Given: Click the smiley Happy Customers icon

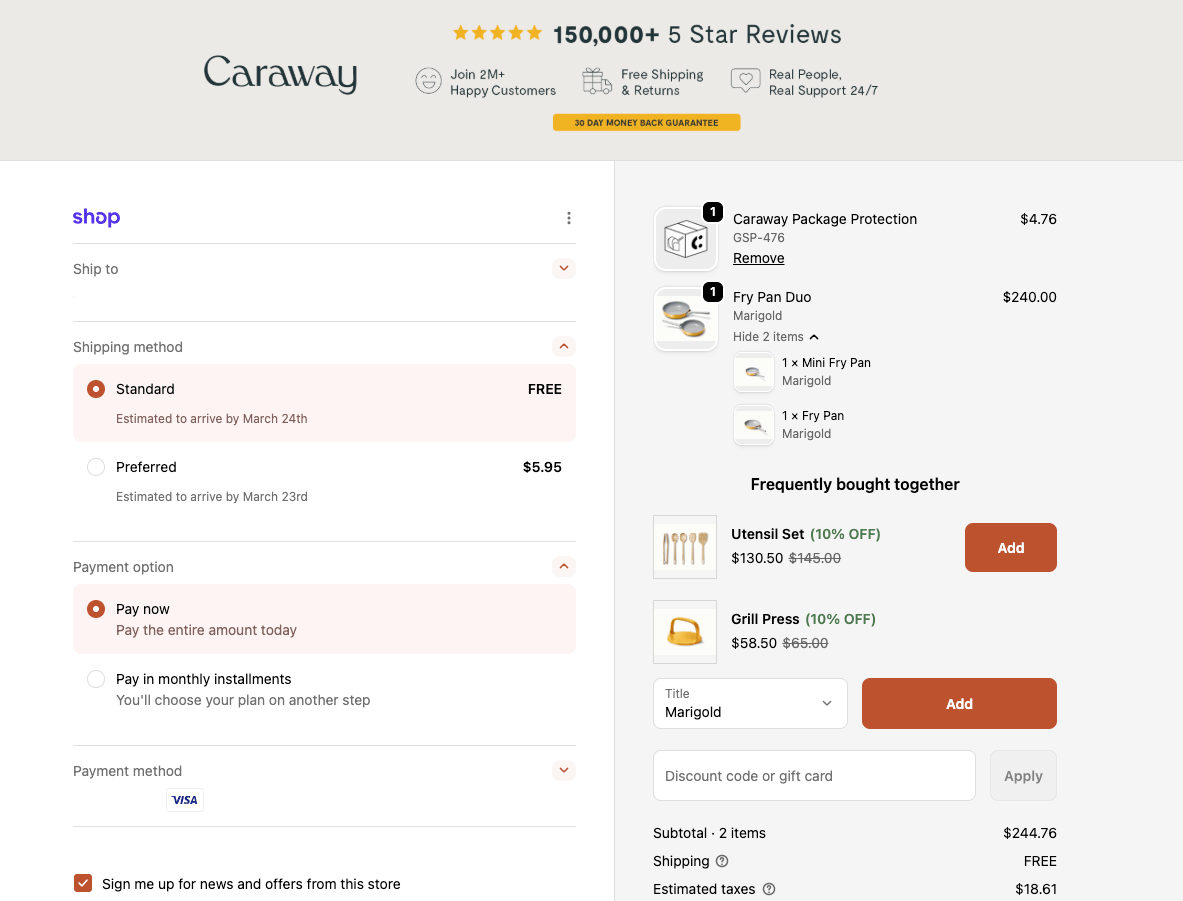Looking at the screenshot, I should click(429, 81).
